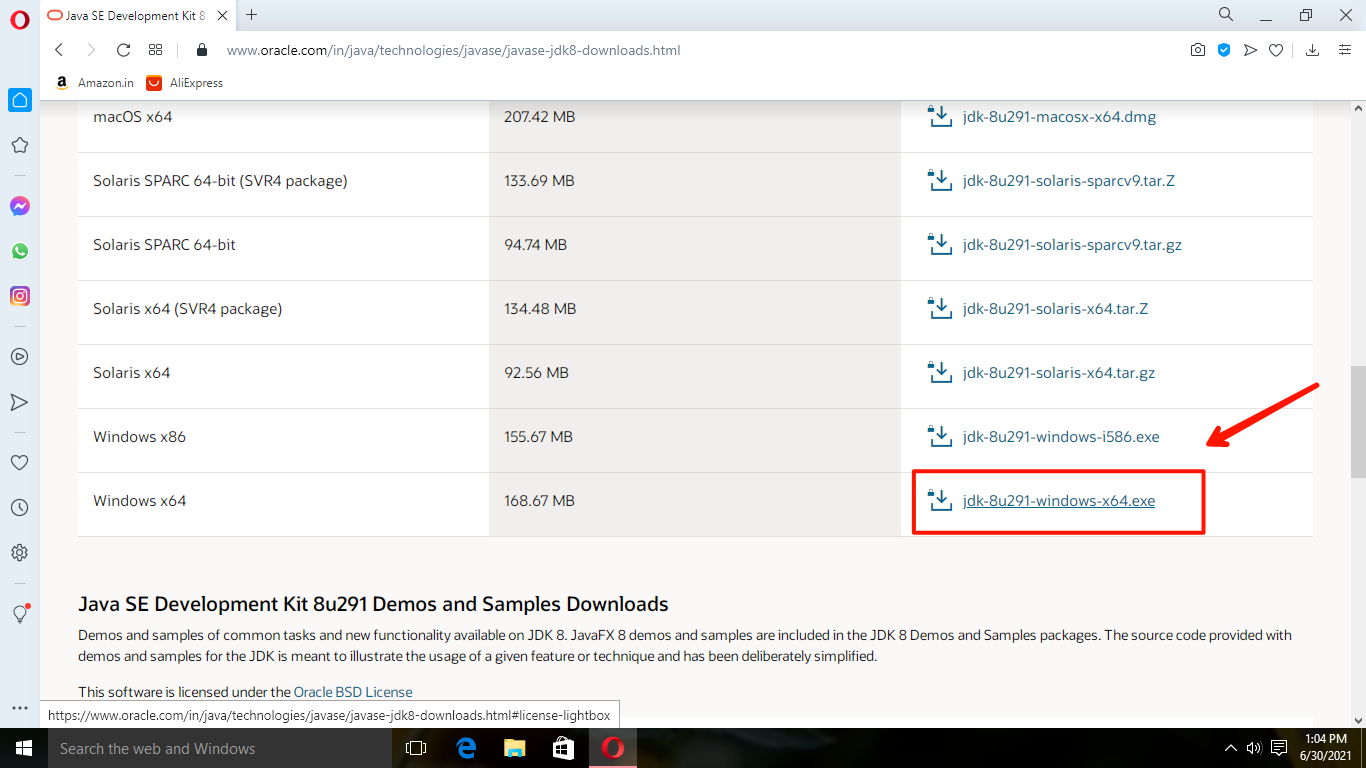Download jdk-8u291-solaris-x64.tar.gz

(x=1058, y=373)
